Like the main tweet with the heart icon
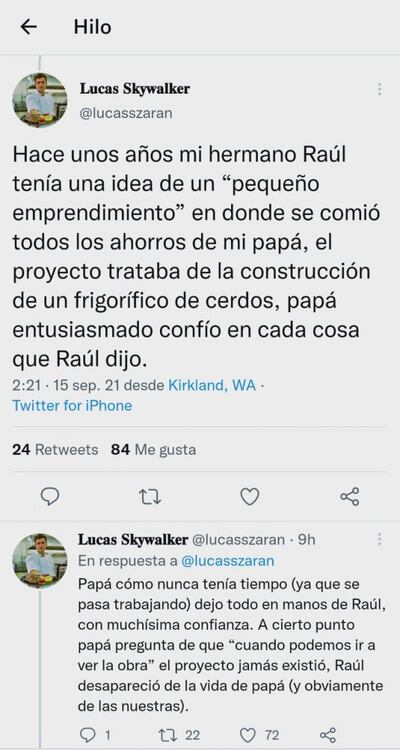 click(249, 496)
